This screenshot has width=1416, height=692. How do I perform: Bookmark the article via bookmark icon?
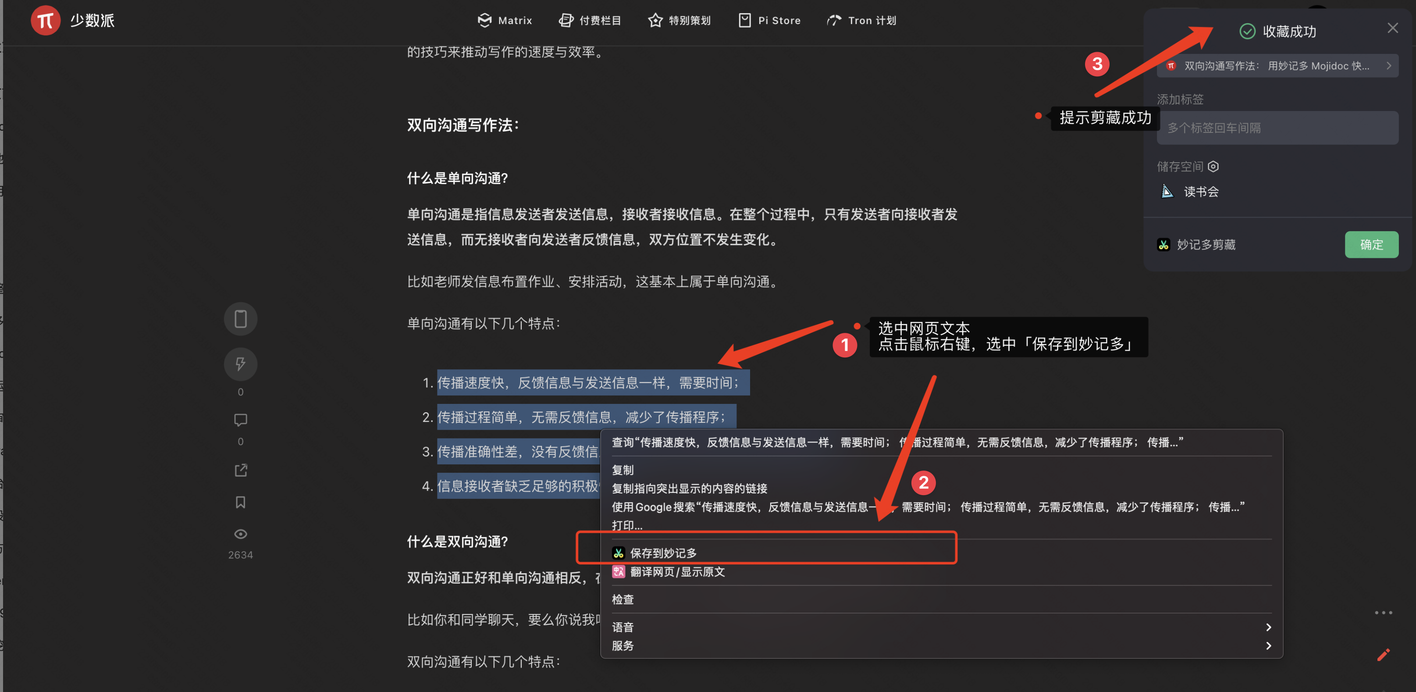click(x=241, y=502)
